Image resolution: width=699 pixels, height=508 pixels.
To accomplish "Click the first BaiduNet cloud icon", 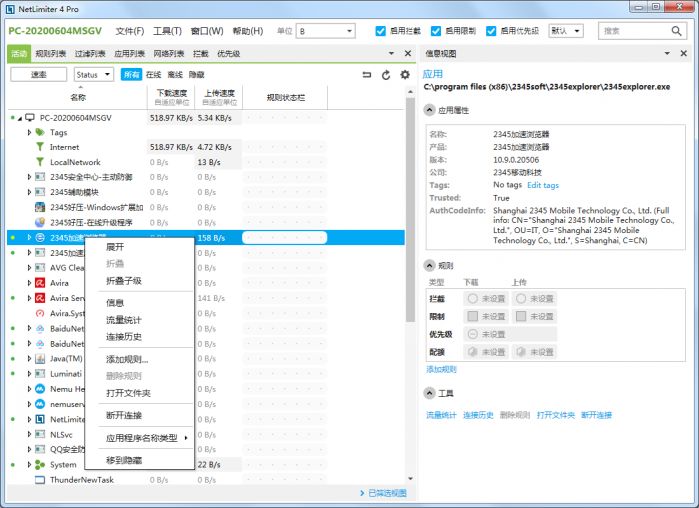I will coord(40,328).
